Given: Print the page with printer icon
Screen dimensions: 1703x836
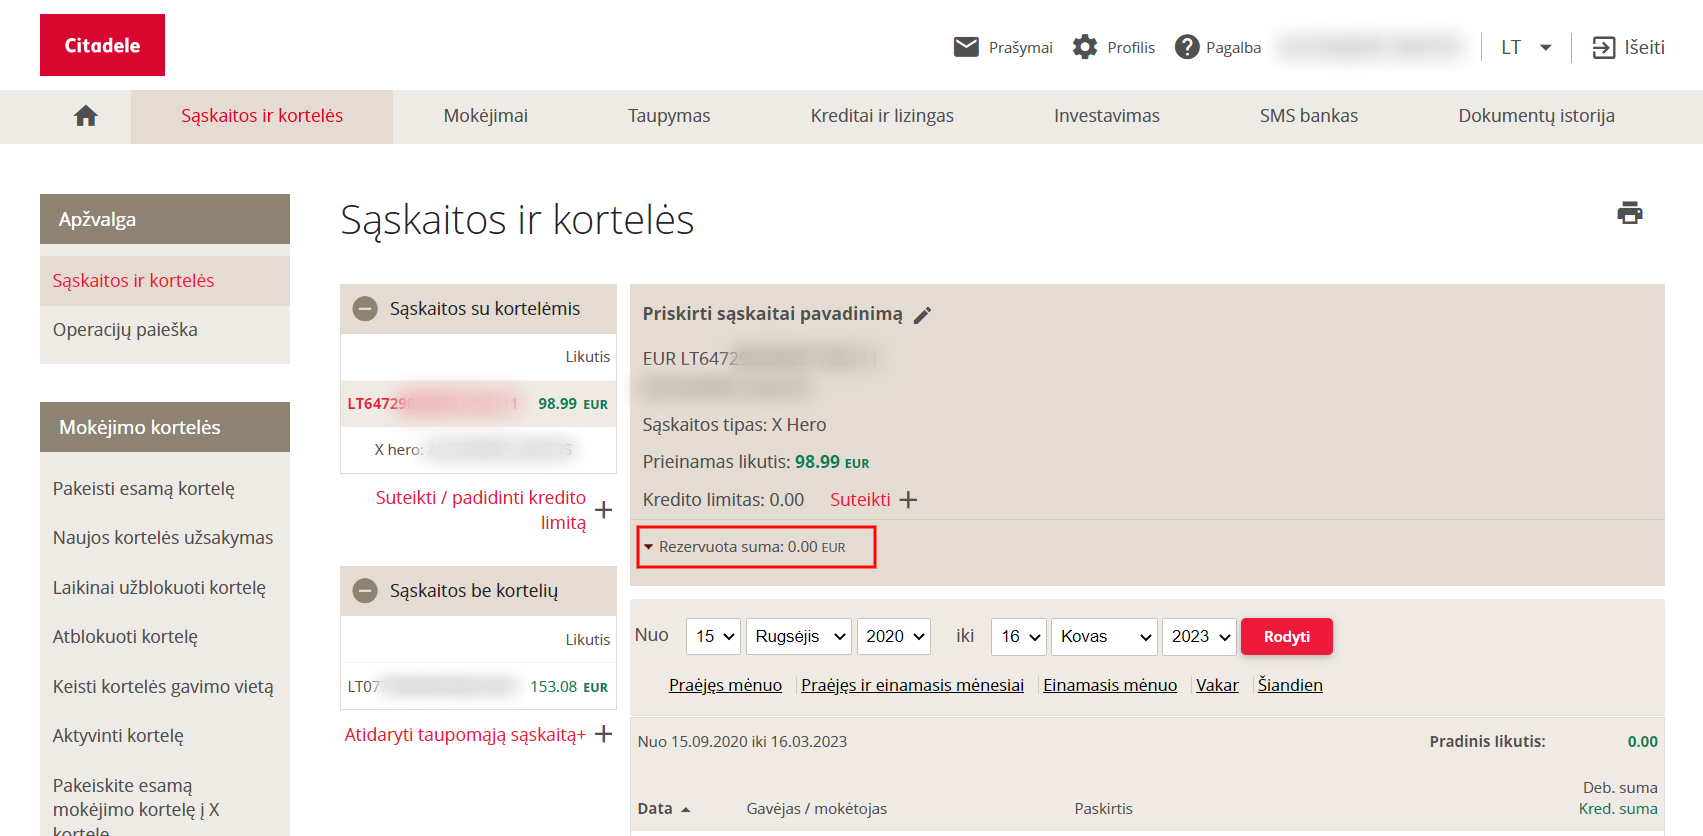Looking at the screenshot, I should point(1630,213).
